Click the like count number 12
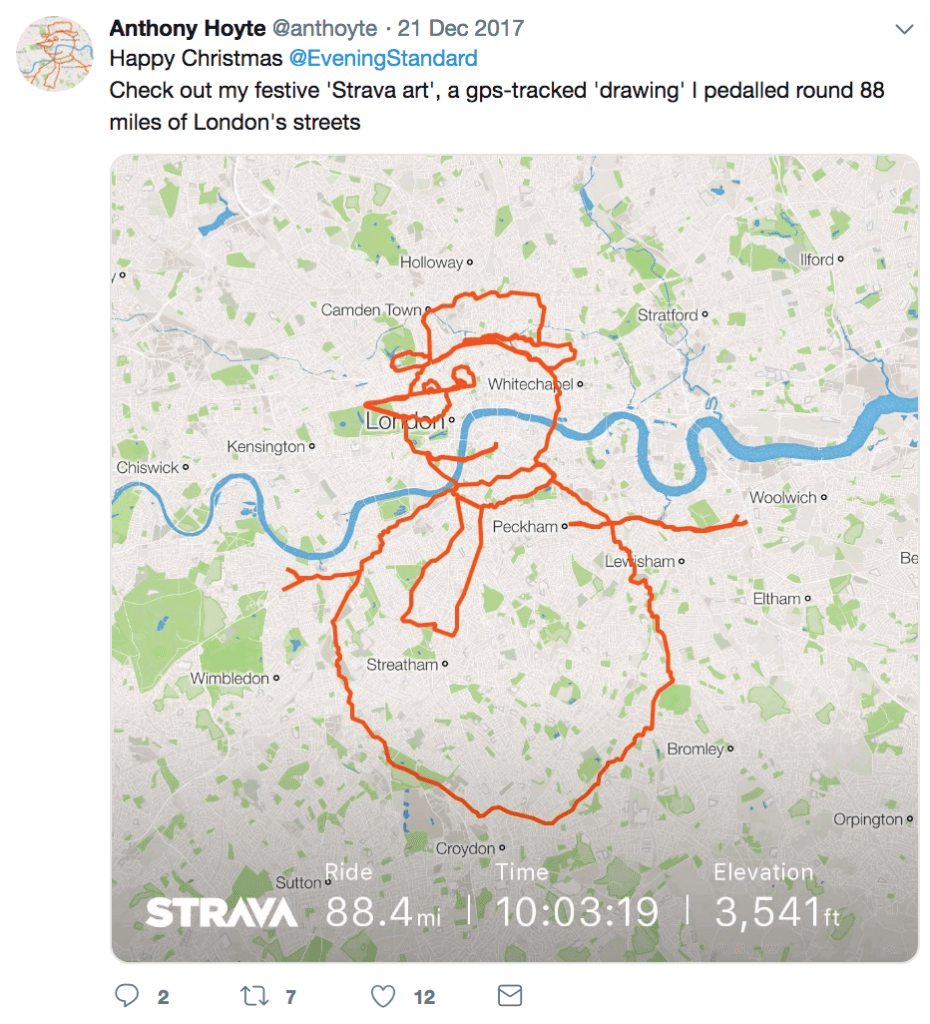930x1024 pixels. [x=424, y=997]
